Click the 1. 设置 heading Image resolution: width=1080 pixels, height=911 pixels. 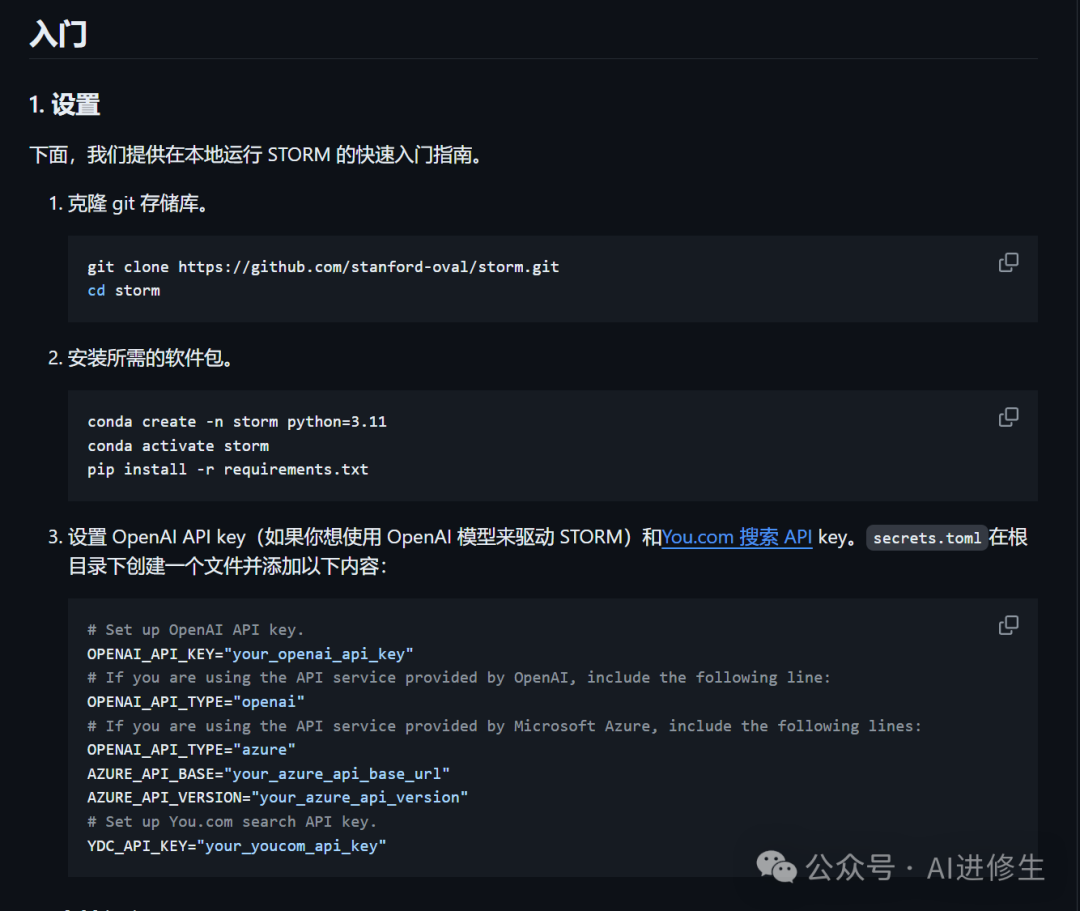(x=65, y=105)
